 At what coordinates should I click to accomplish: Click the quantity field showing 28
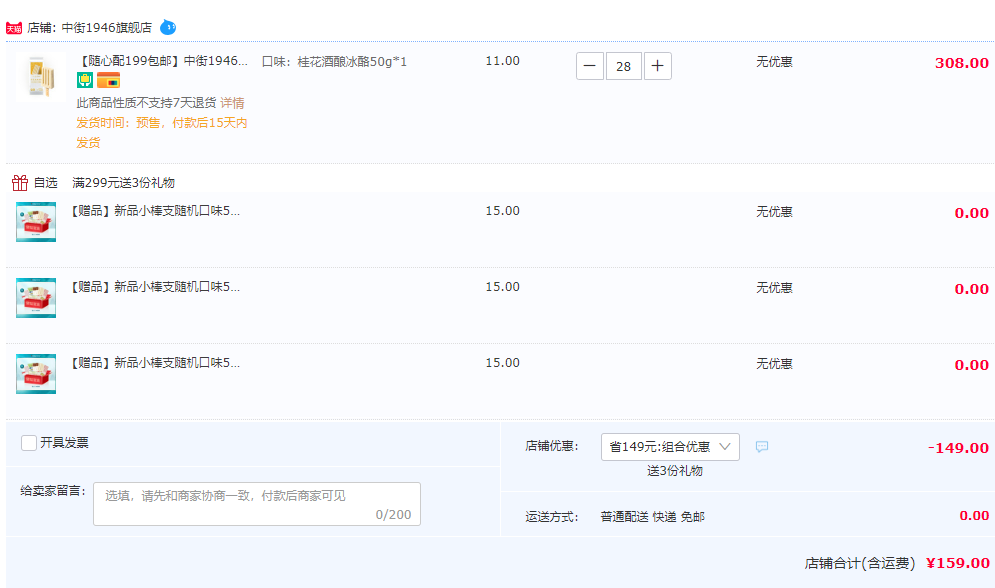pos(624,66)
